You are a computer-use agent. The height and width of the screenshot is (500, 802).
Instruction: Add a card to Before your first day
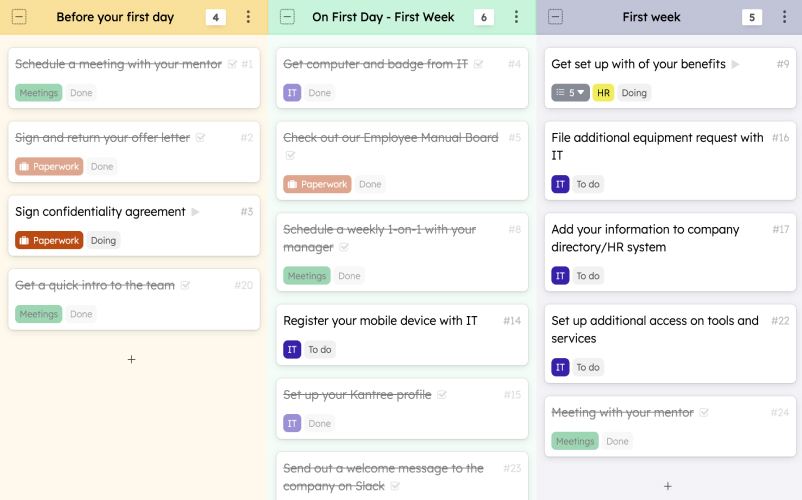tap(131, 359)
